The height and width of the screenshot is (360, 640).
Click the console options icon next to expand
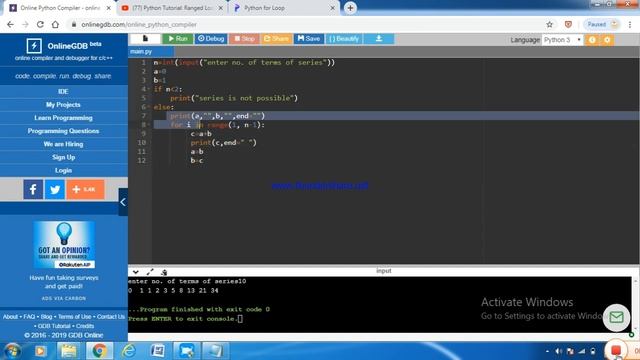tap(164, 272)
